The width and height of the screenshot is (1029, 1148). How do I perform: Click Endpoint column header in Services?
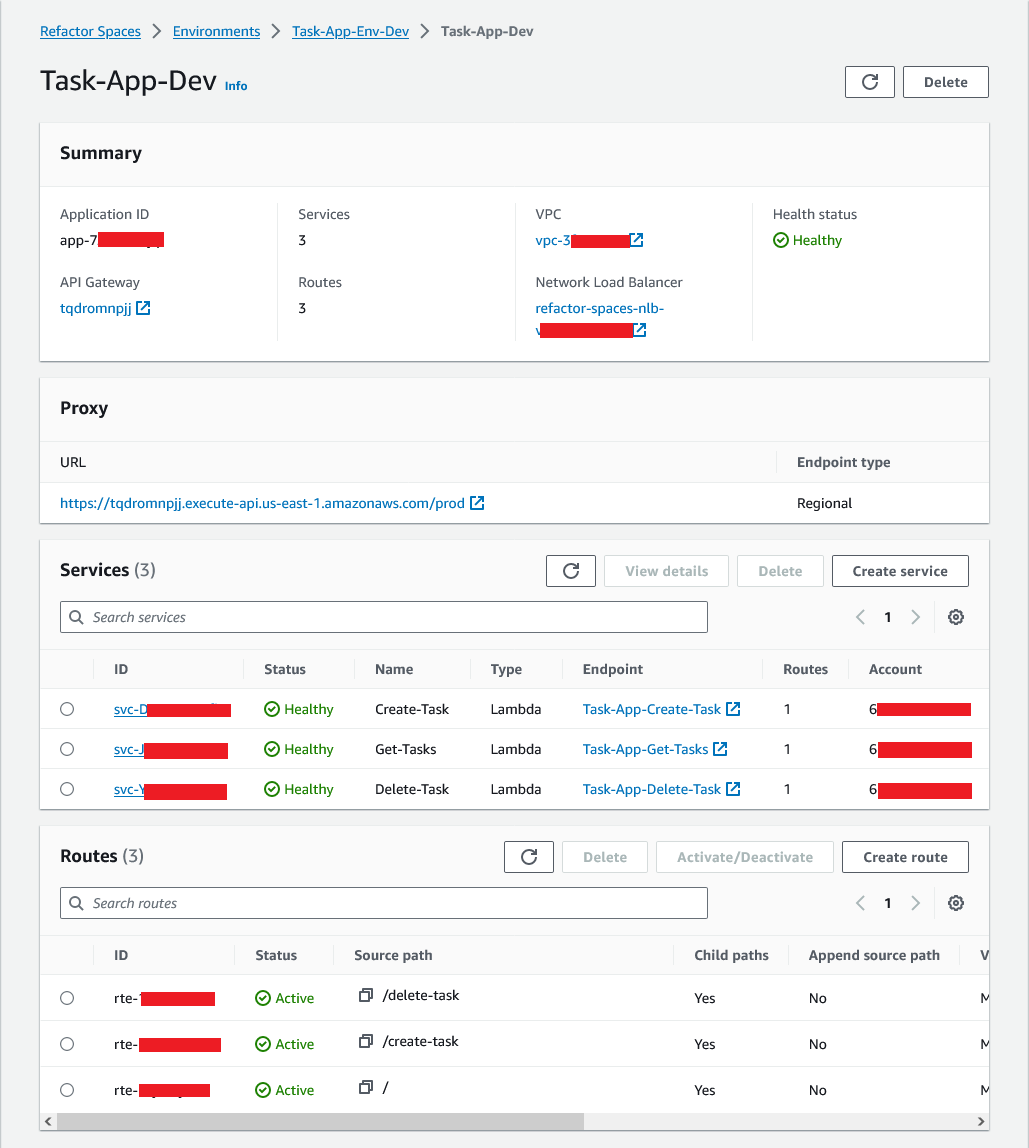tap(613, 669)
